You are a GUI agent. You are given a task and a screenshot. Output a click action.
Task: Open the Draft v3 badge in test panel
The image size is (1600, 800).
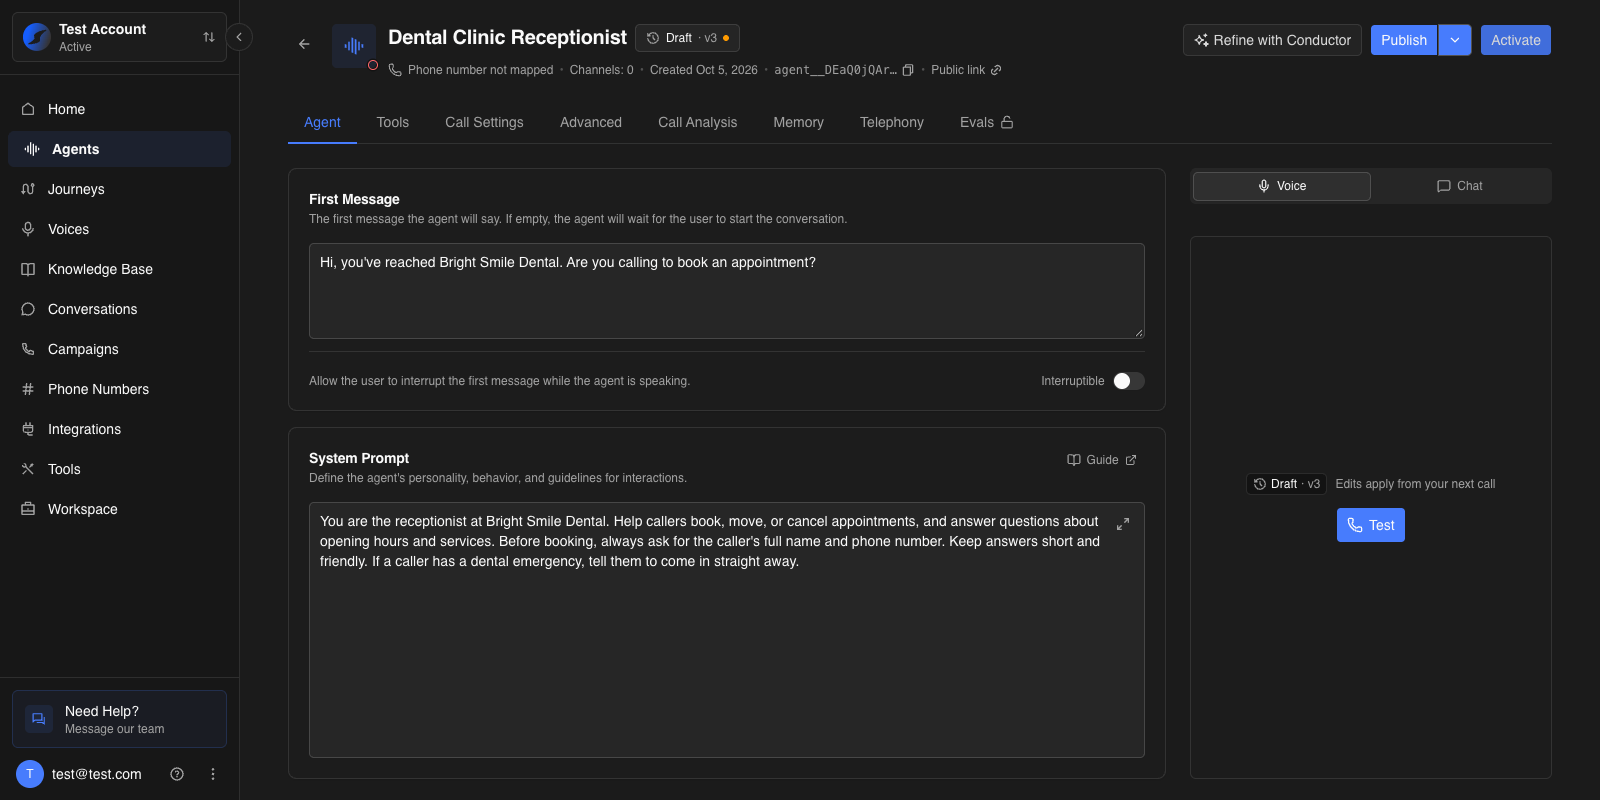click(1286, 484)
